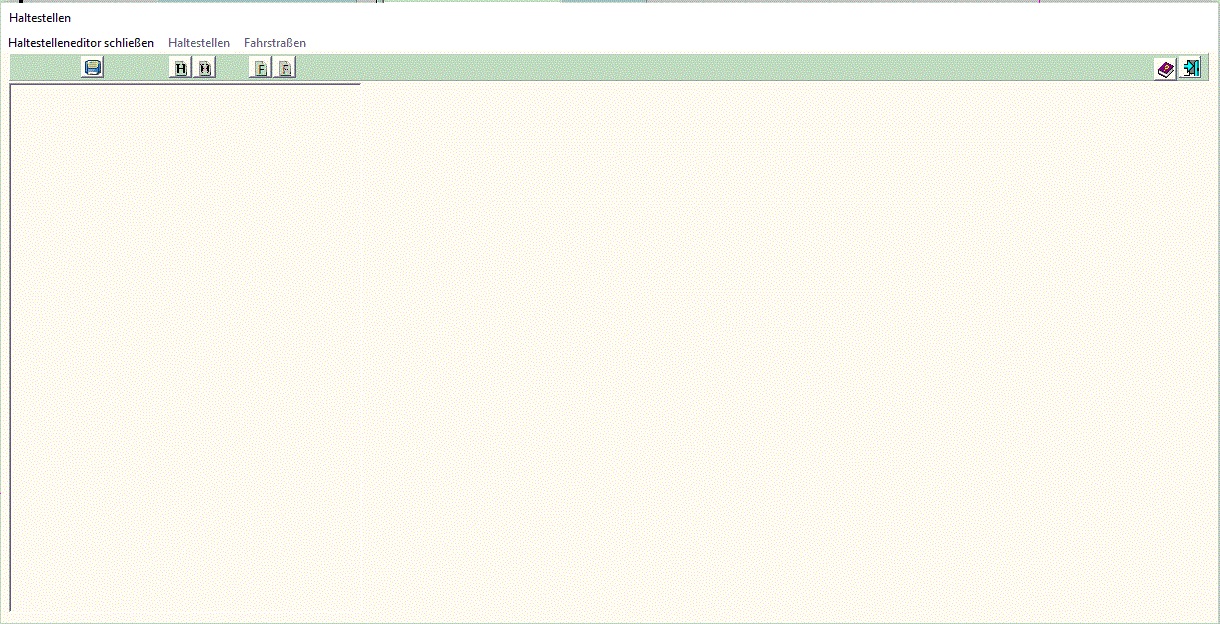Open help via the purple book icon
Screen dimensions: 1220x624
pyautogui.click(x=1166, y=68)
